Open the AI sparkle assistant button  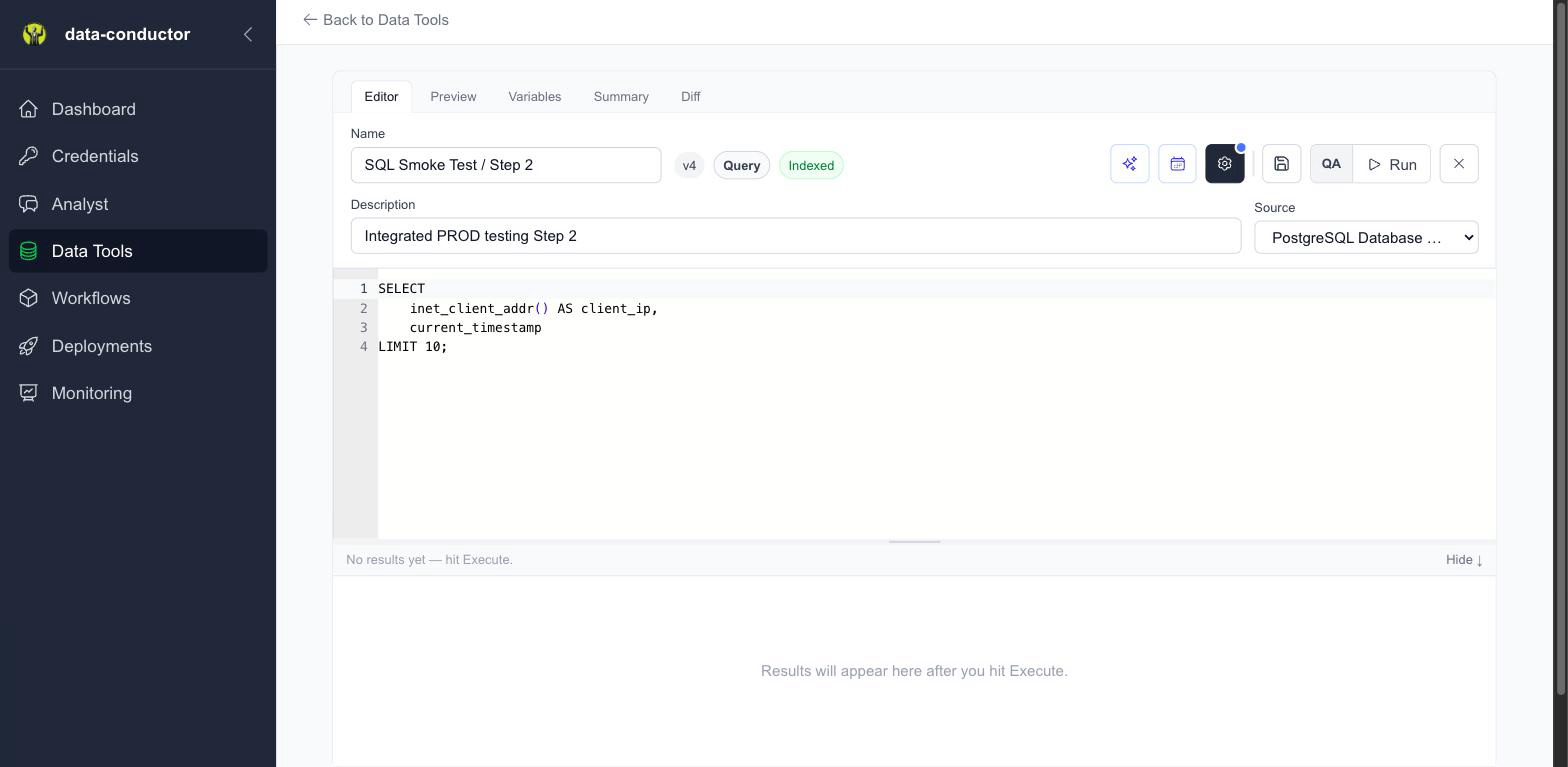[x=1130, y=164]
